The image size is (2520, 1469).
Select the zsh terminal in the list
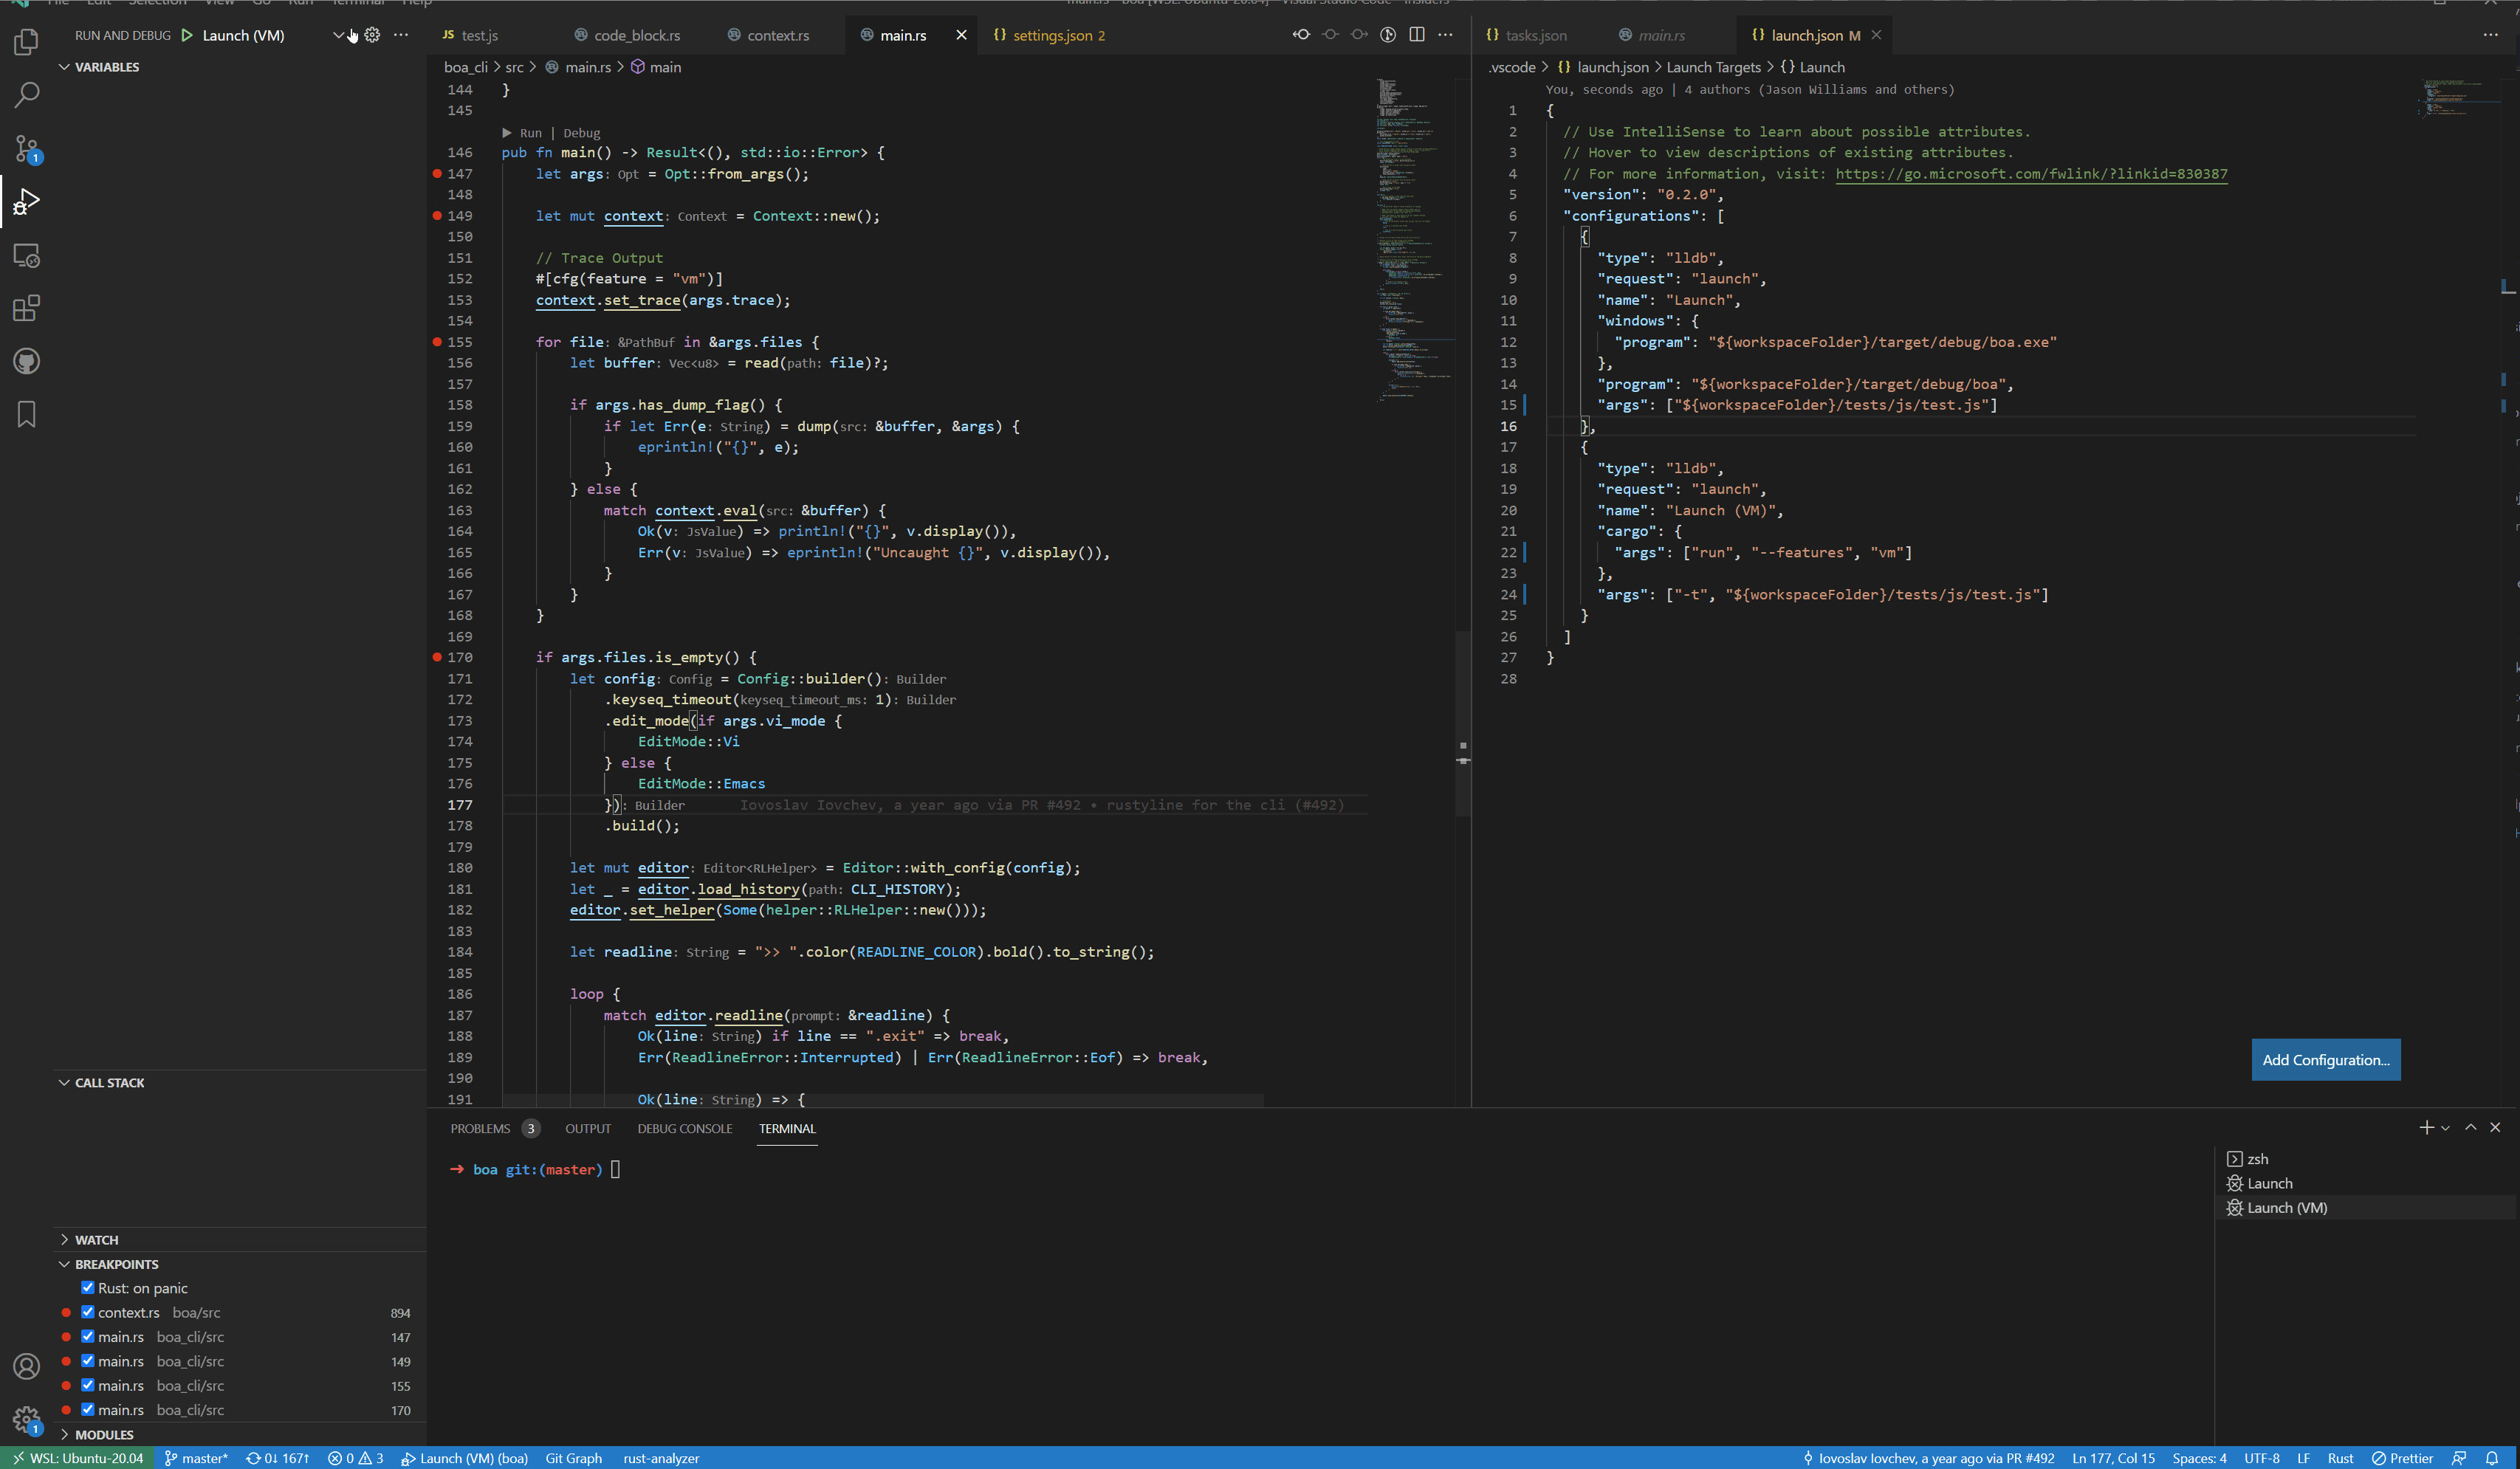(x=2257, y=1158)
